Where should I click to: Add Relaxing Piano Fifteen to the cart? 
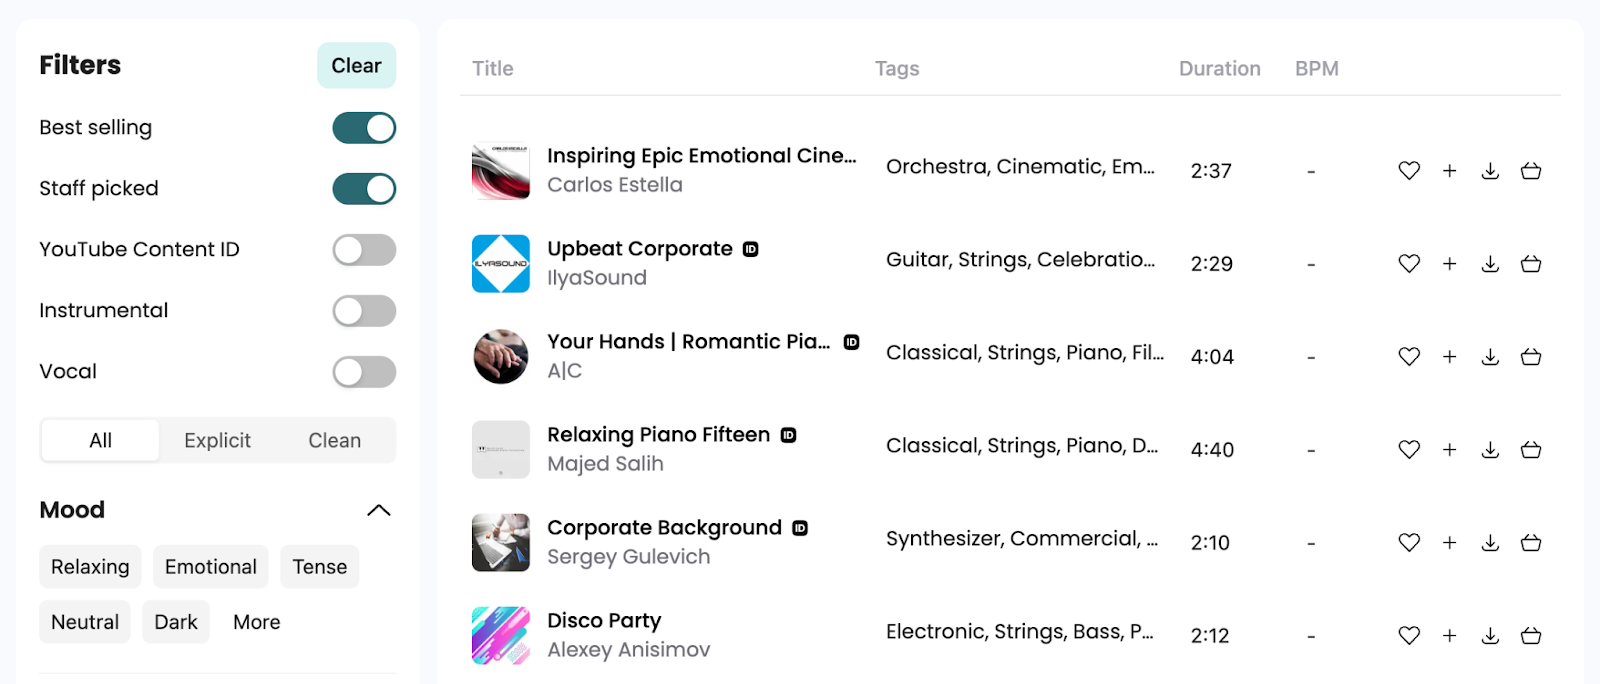[x=1530, y=449]
